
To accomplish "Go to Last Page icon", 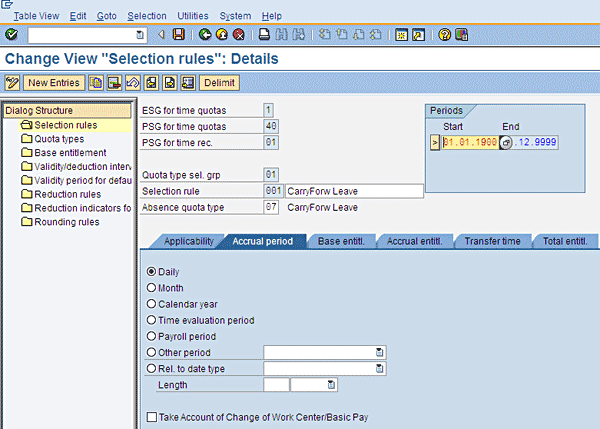I will pos(376,35).
